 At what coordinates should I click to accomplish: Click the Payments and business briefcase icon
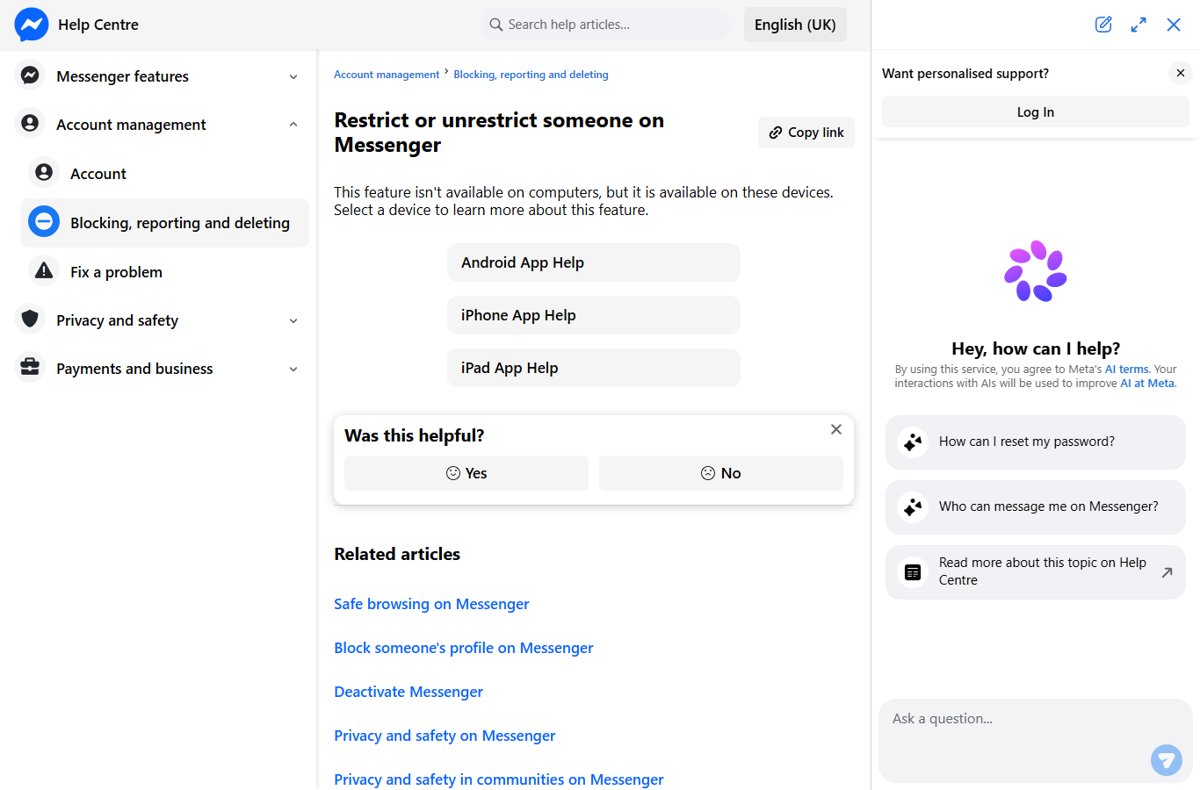30,368
